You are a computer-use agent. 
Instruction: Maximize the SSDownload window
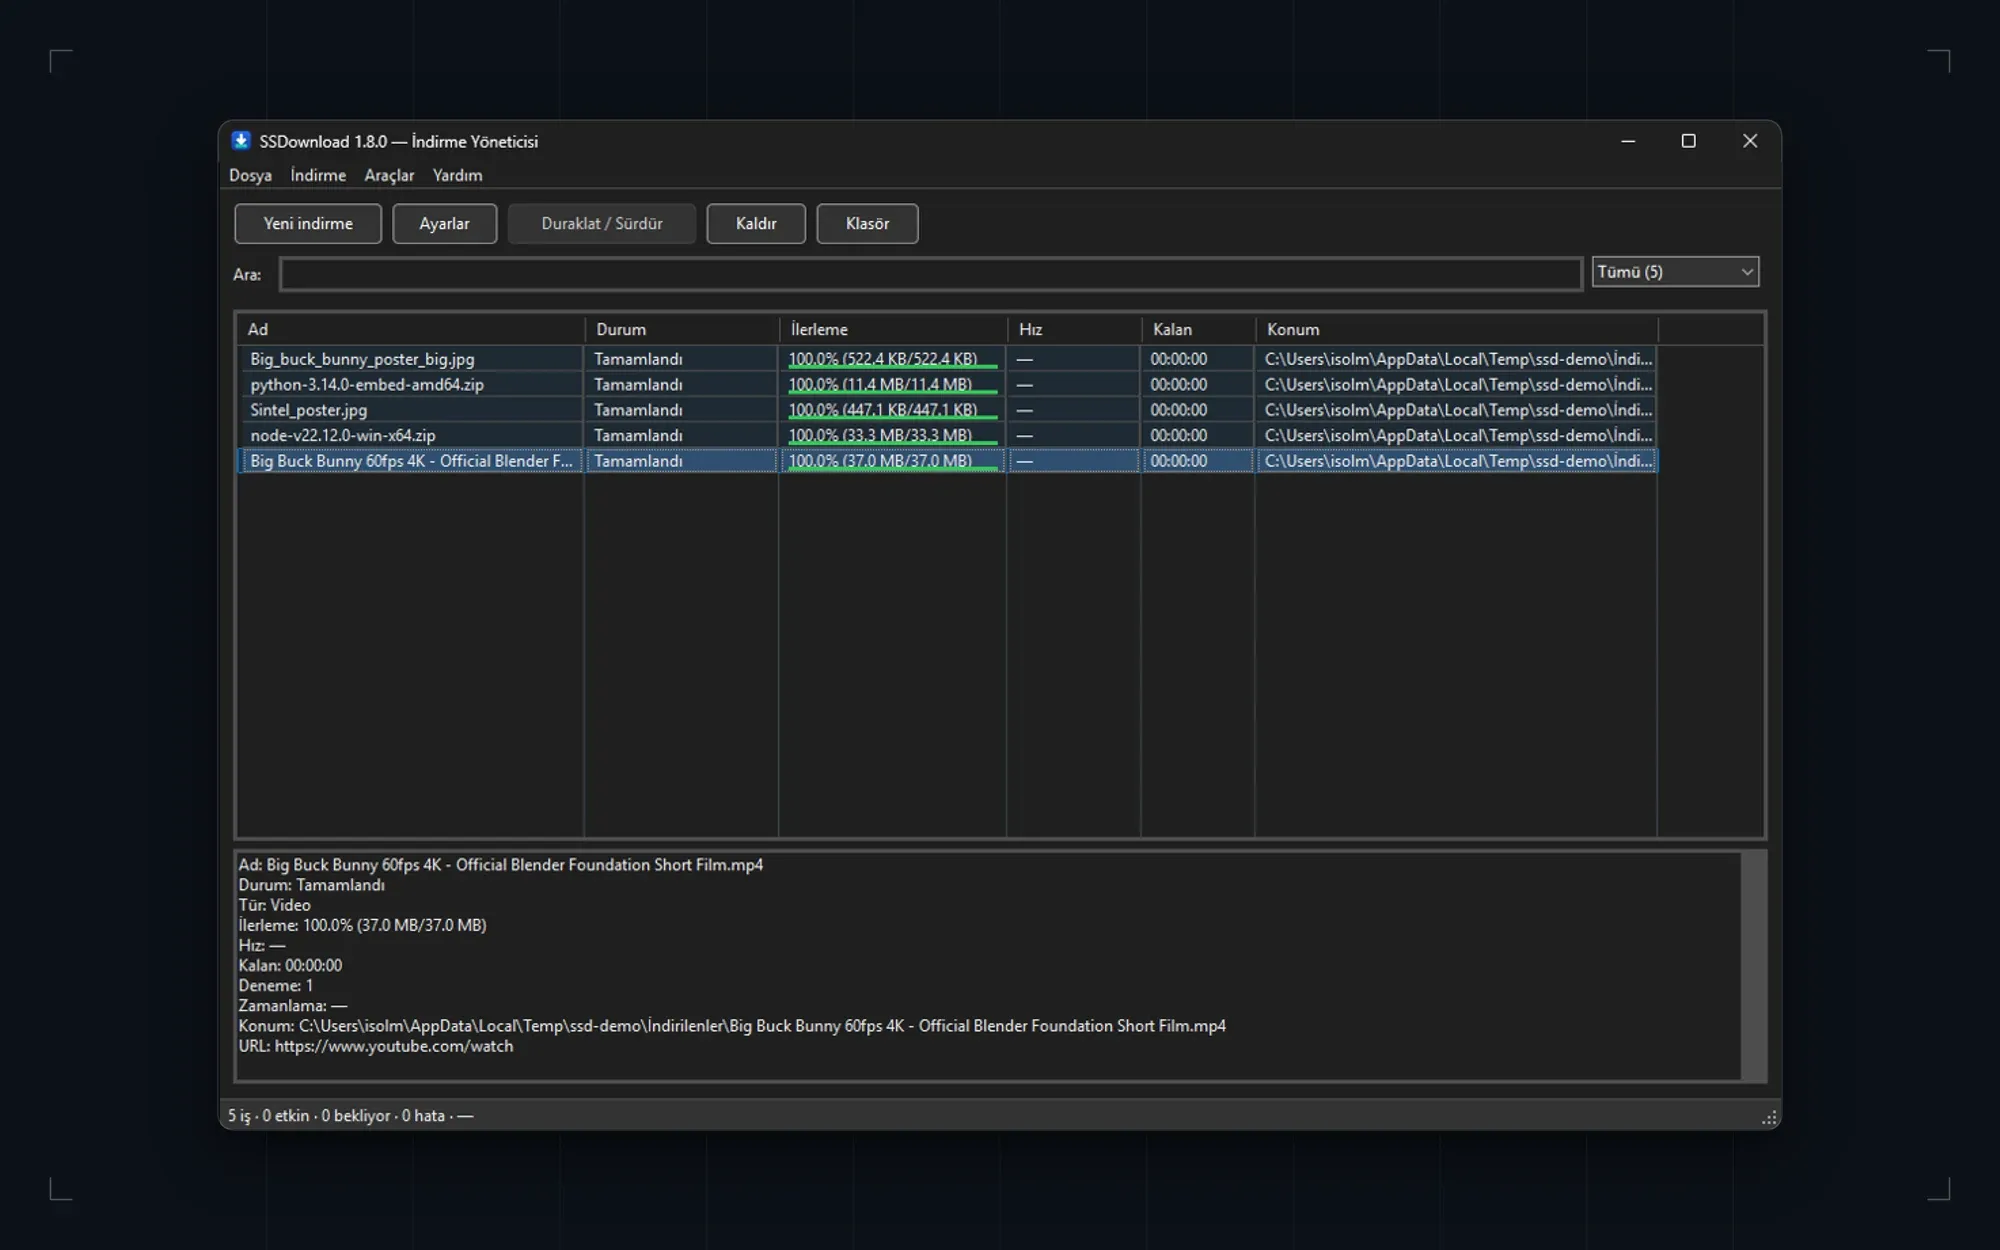pos(1689,141)
